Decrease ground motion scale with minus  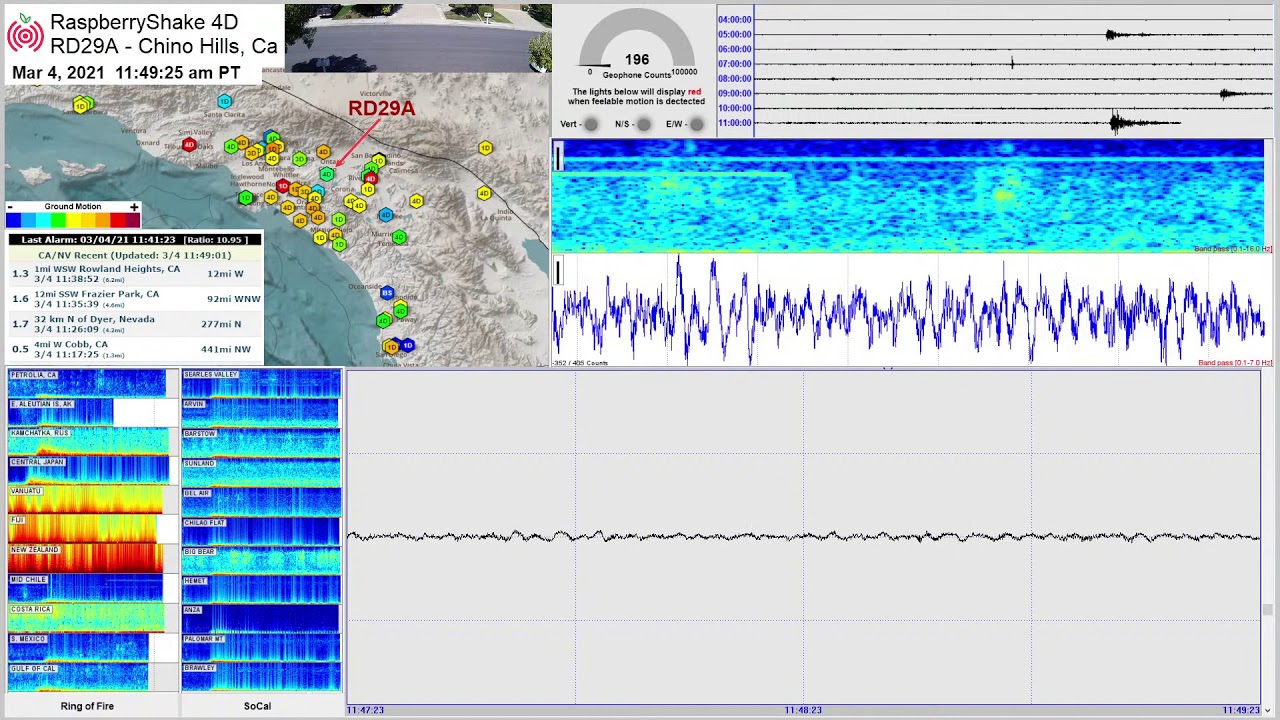[10, 207]
